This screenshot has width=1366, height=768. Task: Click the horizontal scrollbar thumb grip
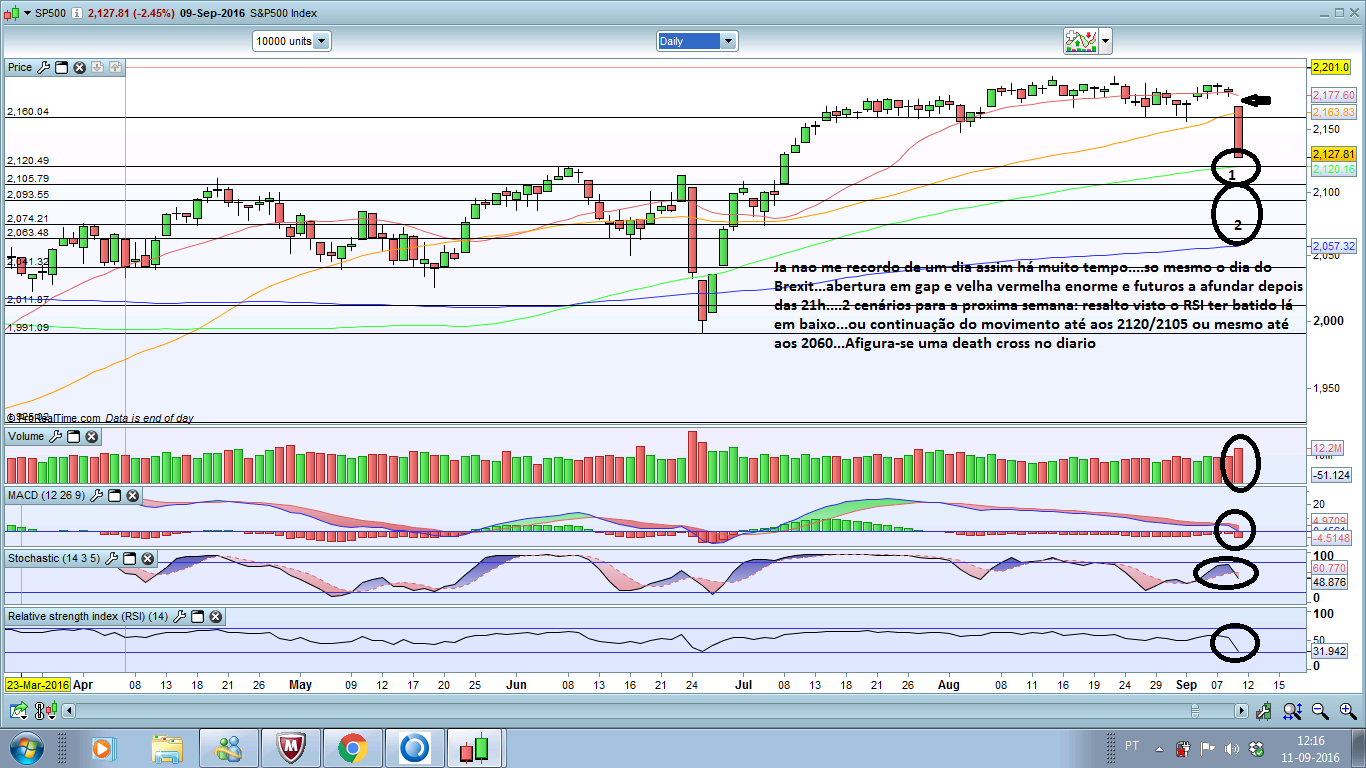point(1194,710)
